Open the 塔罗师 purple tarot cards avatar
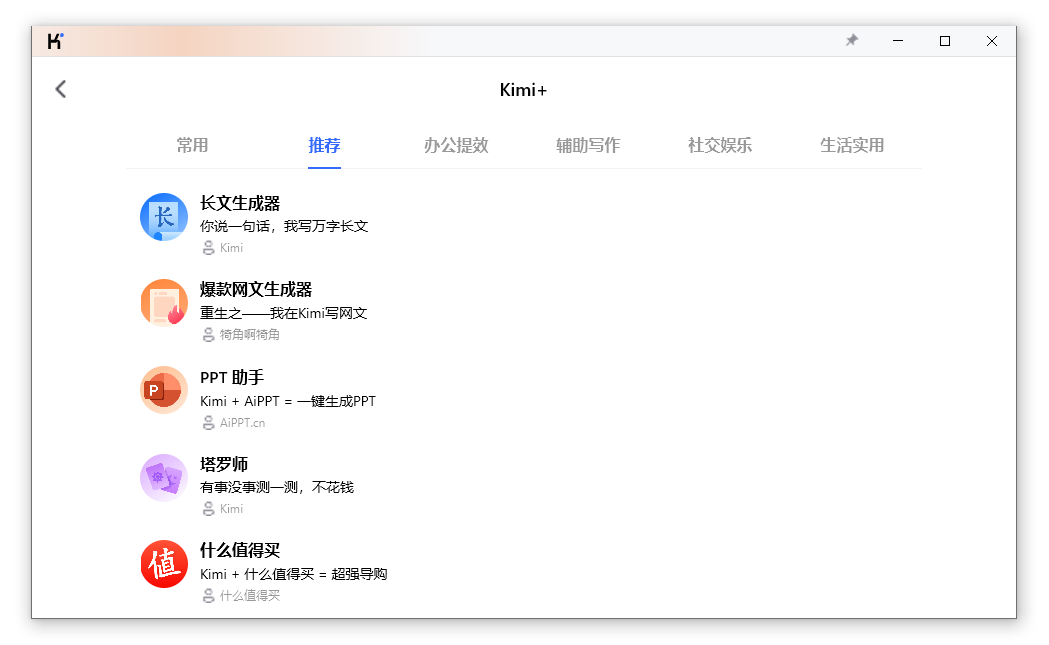Viewport: 1049px width, 645px height. [x=164, y=478]
